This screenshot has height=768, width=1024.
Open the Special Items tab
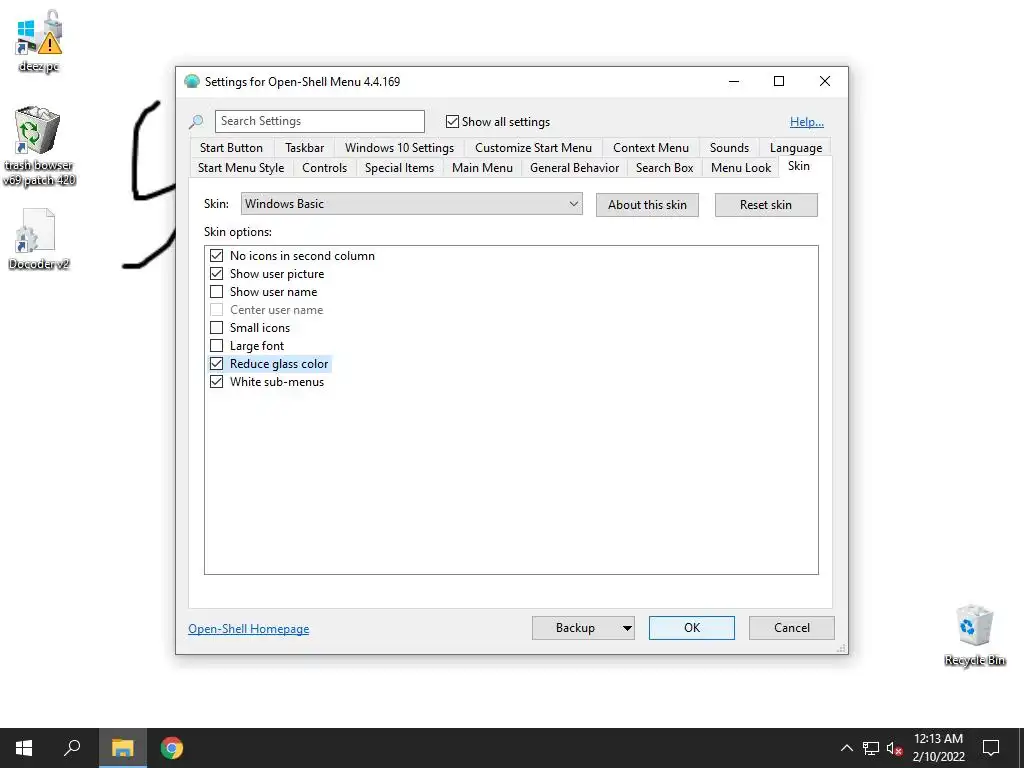(x=399, y=168)
